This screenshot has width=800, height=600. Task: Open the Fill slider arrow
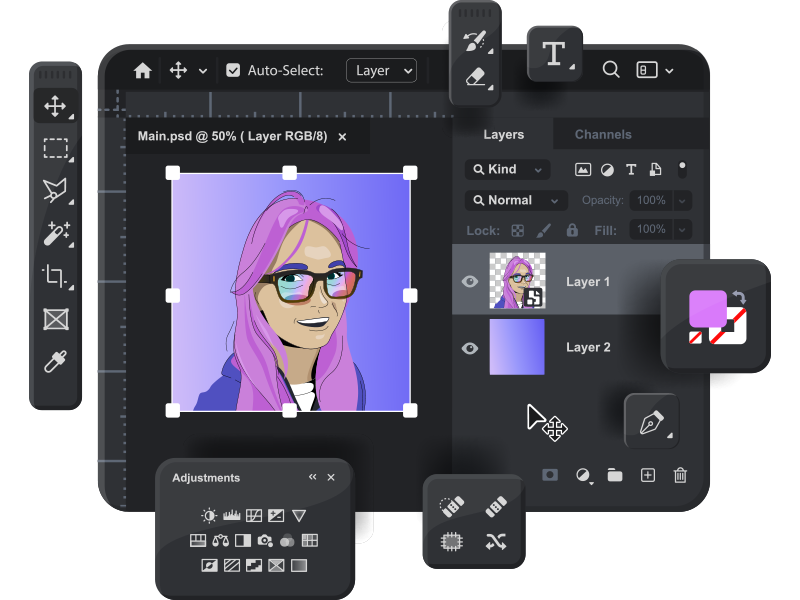[x=682, y=230]
